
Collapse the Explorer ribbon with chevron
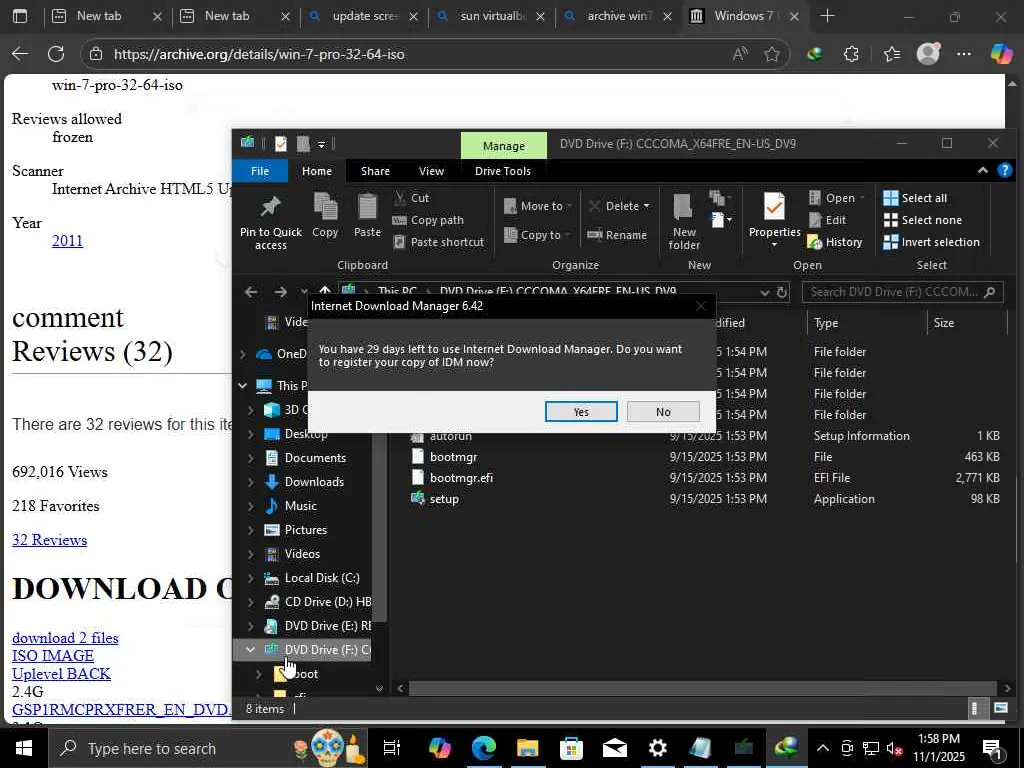tap(982, 170)
